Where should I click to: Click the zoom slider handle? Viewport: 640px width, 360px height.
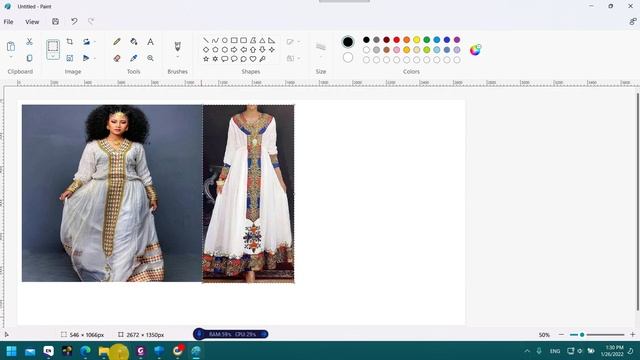click(582, 335)
